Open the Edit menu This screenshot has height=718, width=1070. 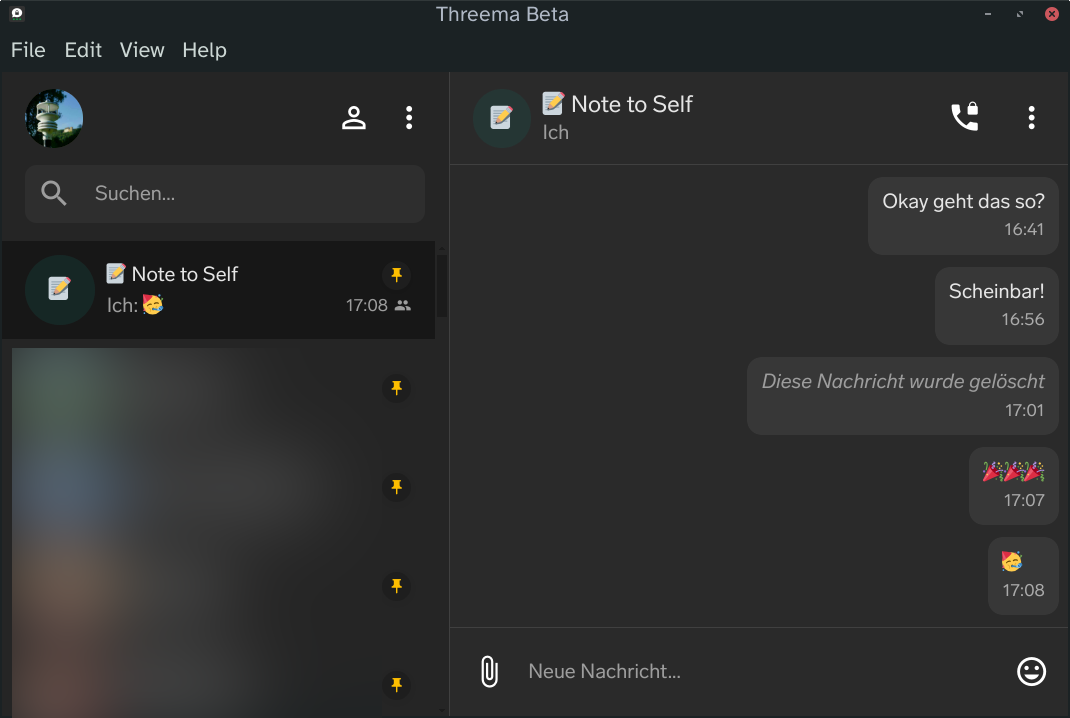coord(83,50)
